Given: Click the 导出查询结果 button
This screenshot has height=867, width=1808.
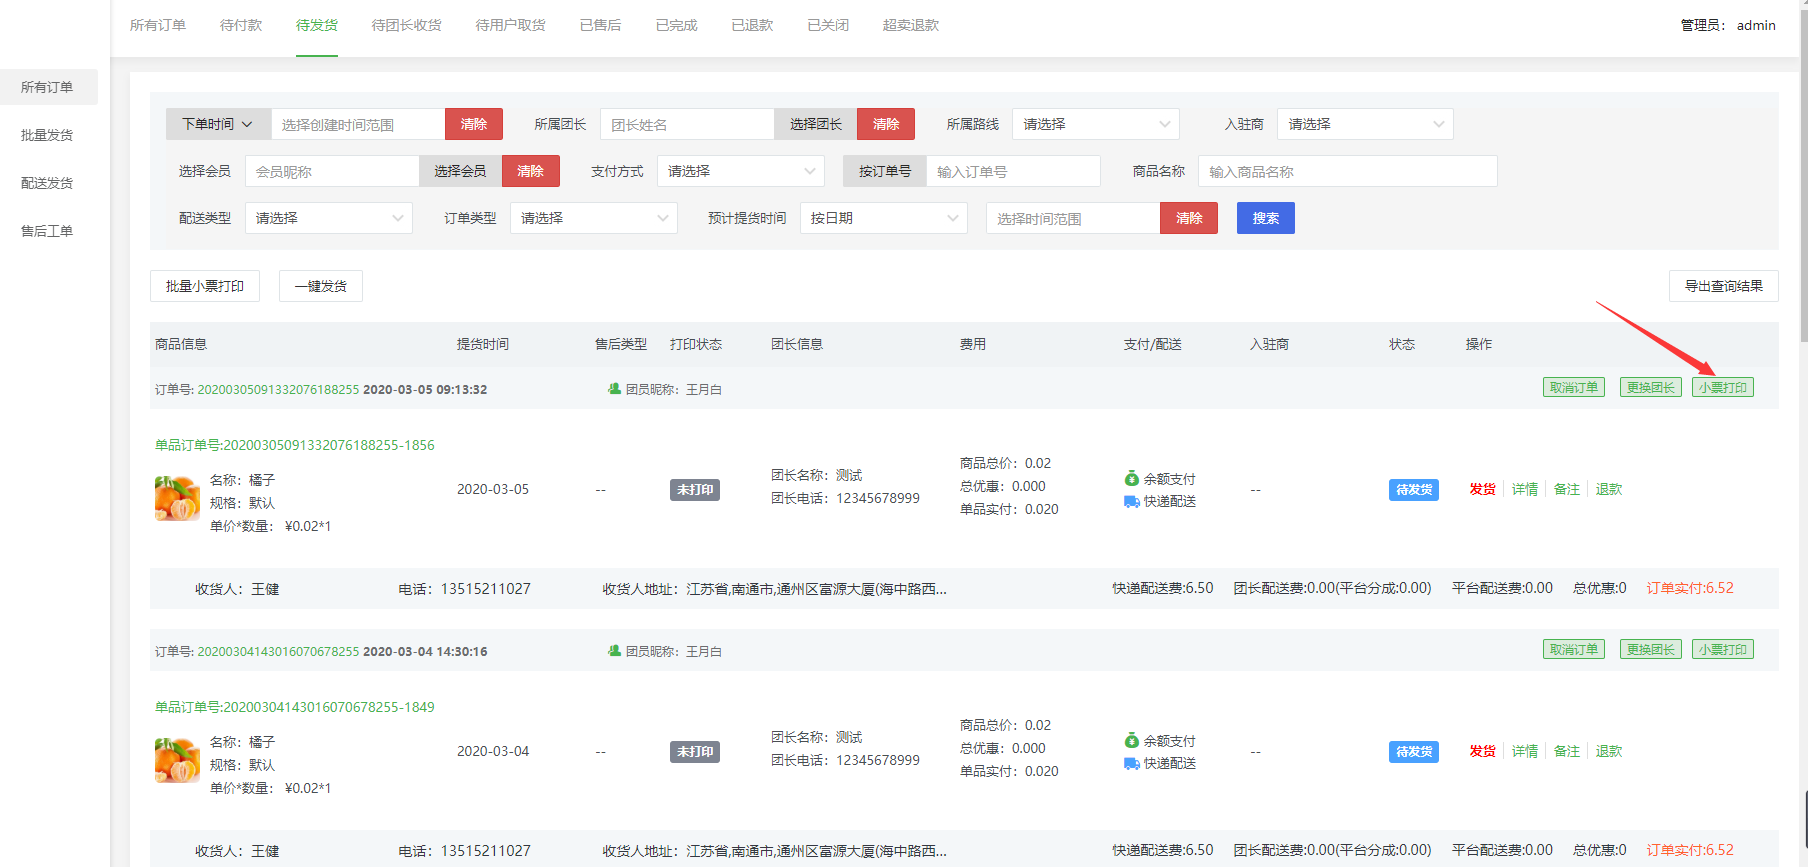Looking at the screenshot, I should click(1723, 286).
